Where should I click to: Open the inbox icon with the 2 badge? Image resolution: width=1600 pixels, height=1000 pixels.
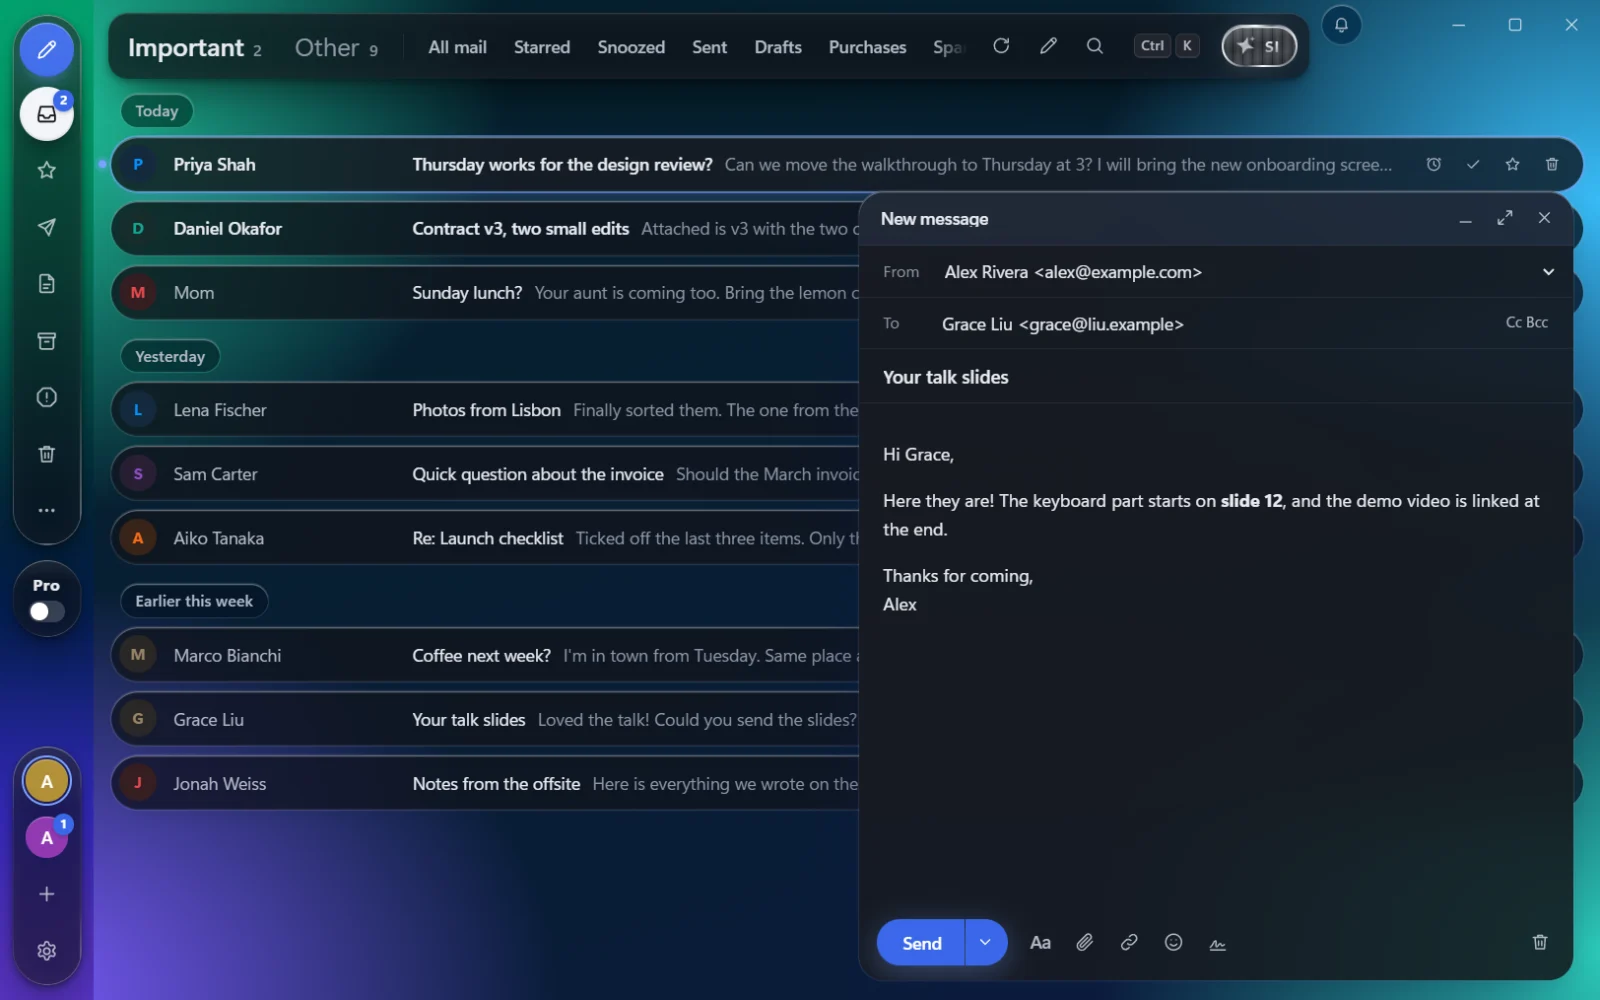46,114
